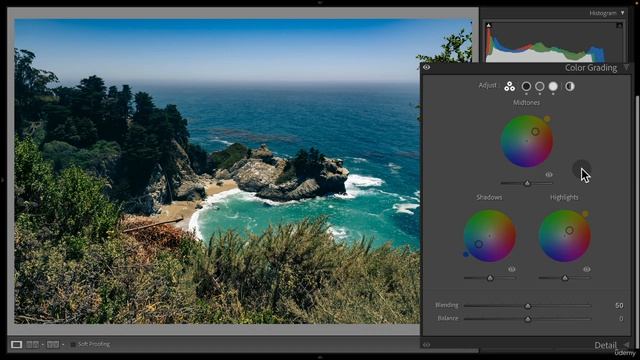Click the Detail panel title
Screen dimensions: 640x360
(x=605, y=345)
